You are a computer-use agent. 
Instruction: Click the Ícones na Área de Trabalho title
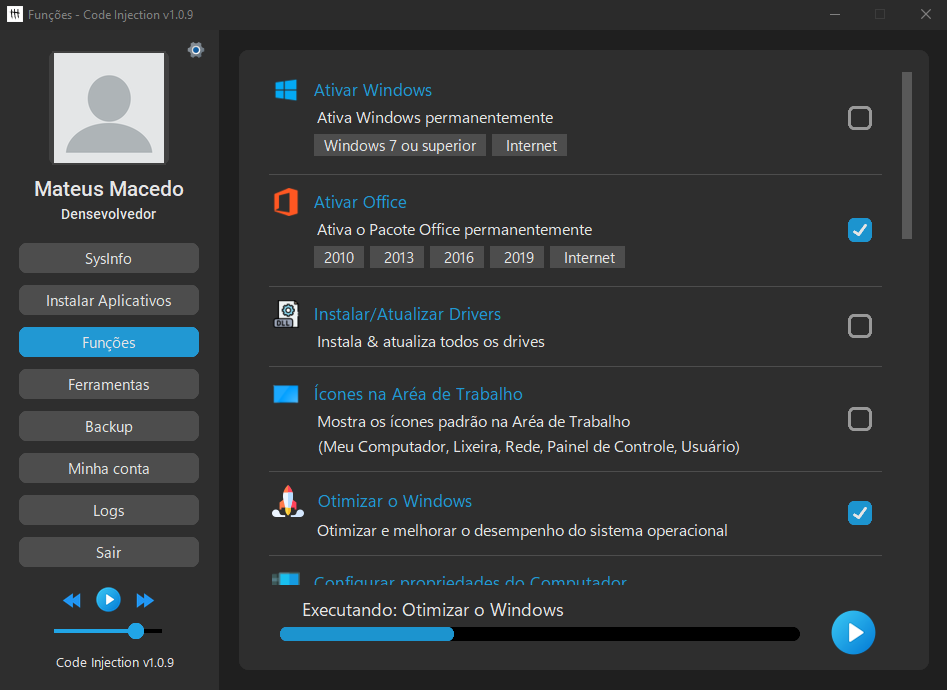click(x=418, y=394)
